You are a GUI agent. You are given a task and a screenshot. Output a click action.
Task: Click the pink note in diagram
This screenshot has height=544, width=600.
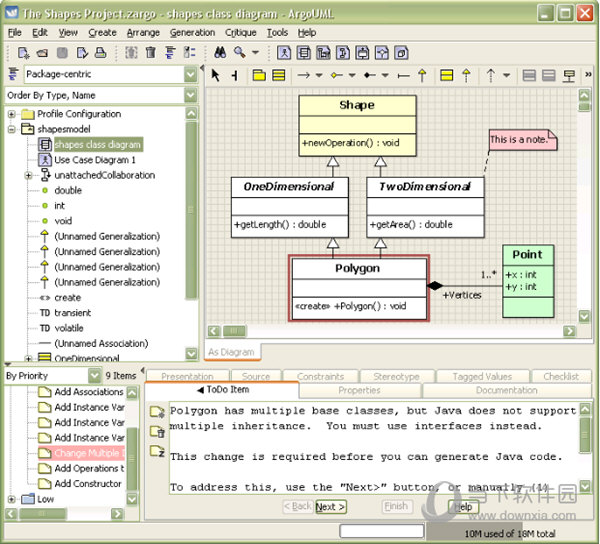pyautogui.click(x=523, y=140)
